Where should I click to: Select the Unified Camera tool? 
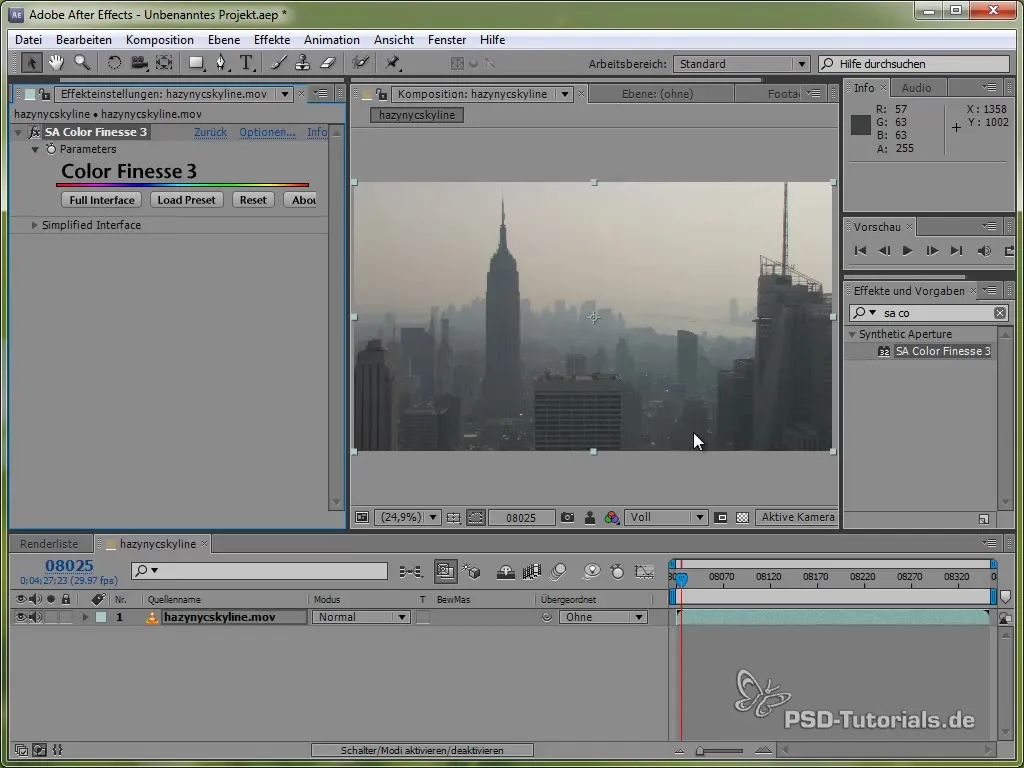coord(139,63)
